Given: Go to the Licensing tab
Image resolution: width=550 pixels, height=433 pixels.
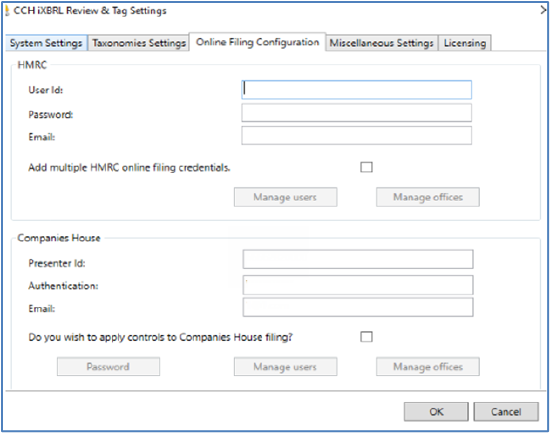Looking at the screenshot, I should [x=465, y=43].
